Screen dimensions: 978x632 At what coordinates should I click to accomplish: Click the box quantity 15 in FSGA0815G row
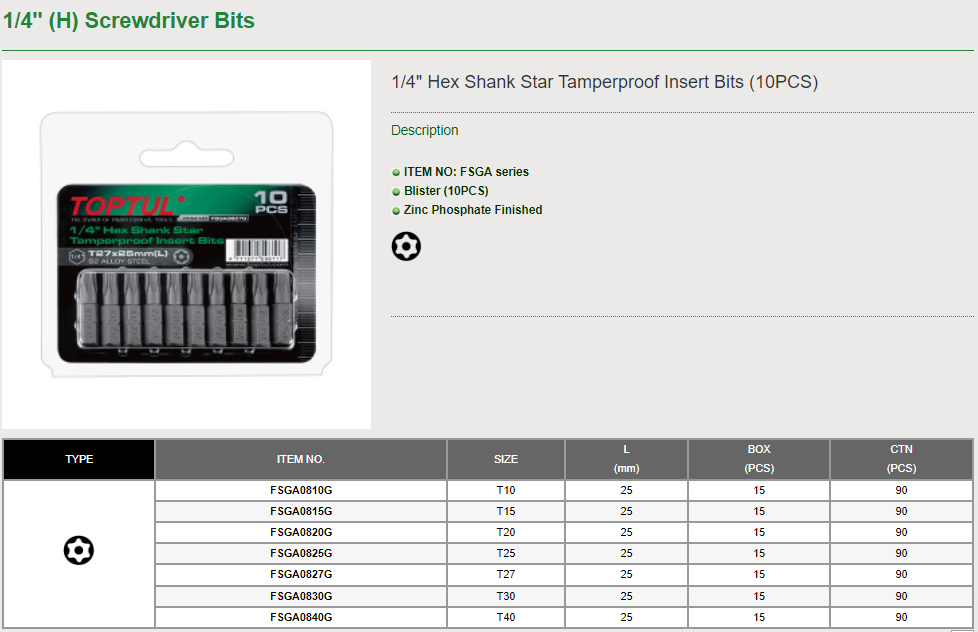coord(759,511)
